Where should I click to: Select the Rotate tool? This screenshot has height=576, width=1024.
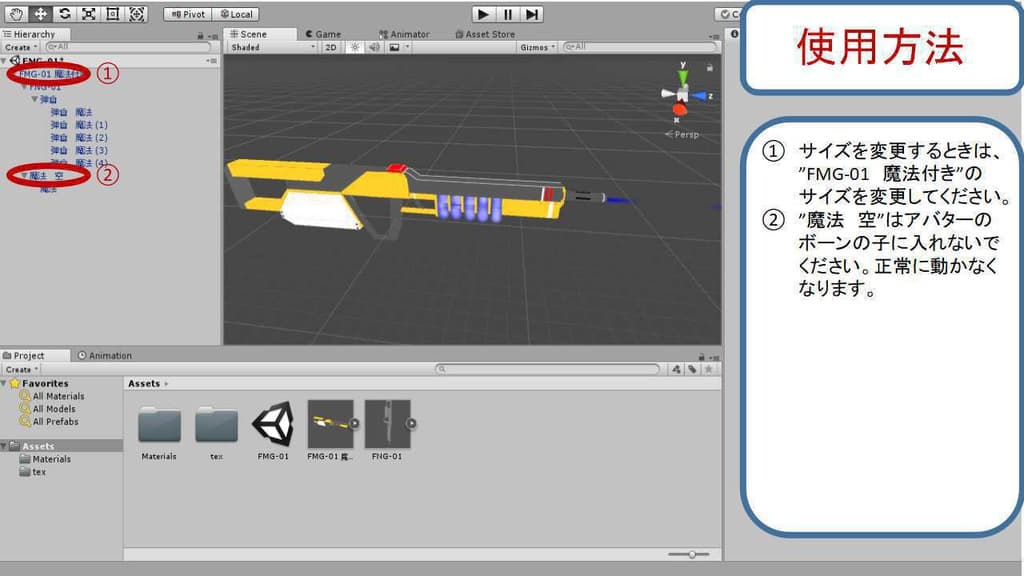[x=65, y=14]
